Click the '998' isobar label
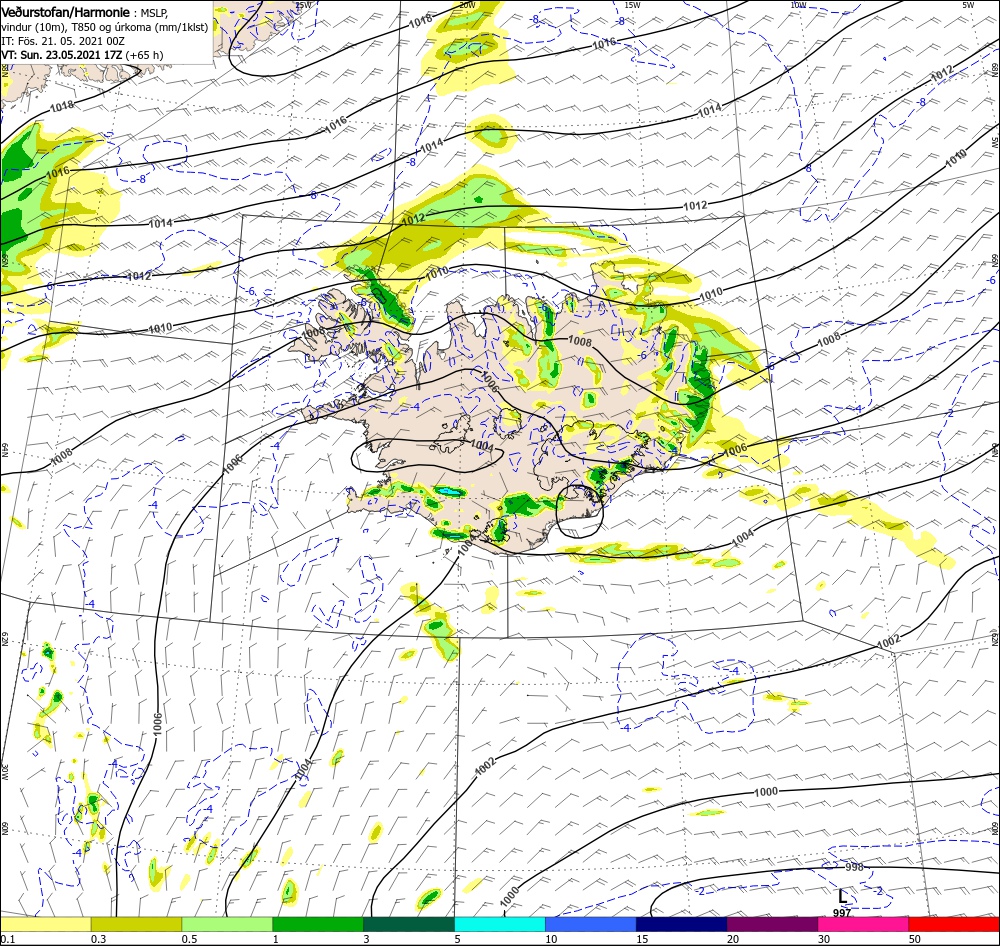This screenshot has width=1000, height=946. click(x=854, y=867)
